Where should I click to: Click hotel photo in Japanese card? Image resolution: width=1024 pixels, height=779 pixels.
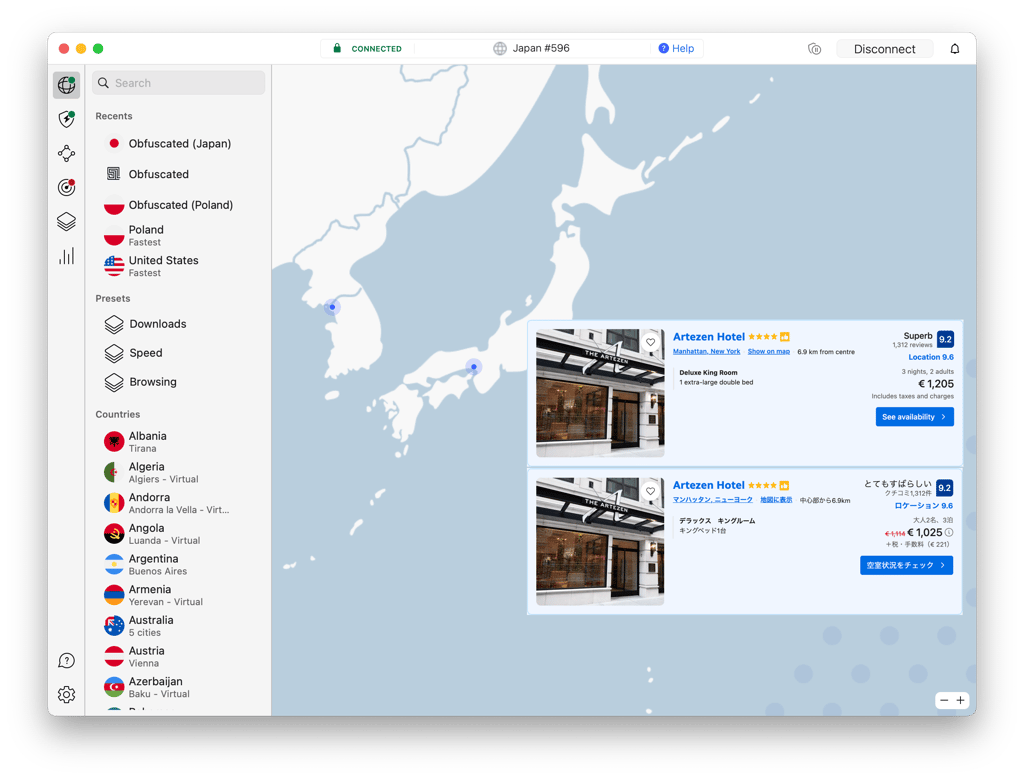(600, 541)
